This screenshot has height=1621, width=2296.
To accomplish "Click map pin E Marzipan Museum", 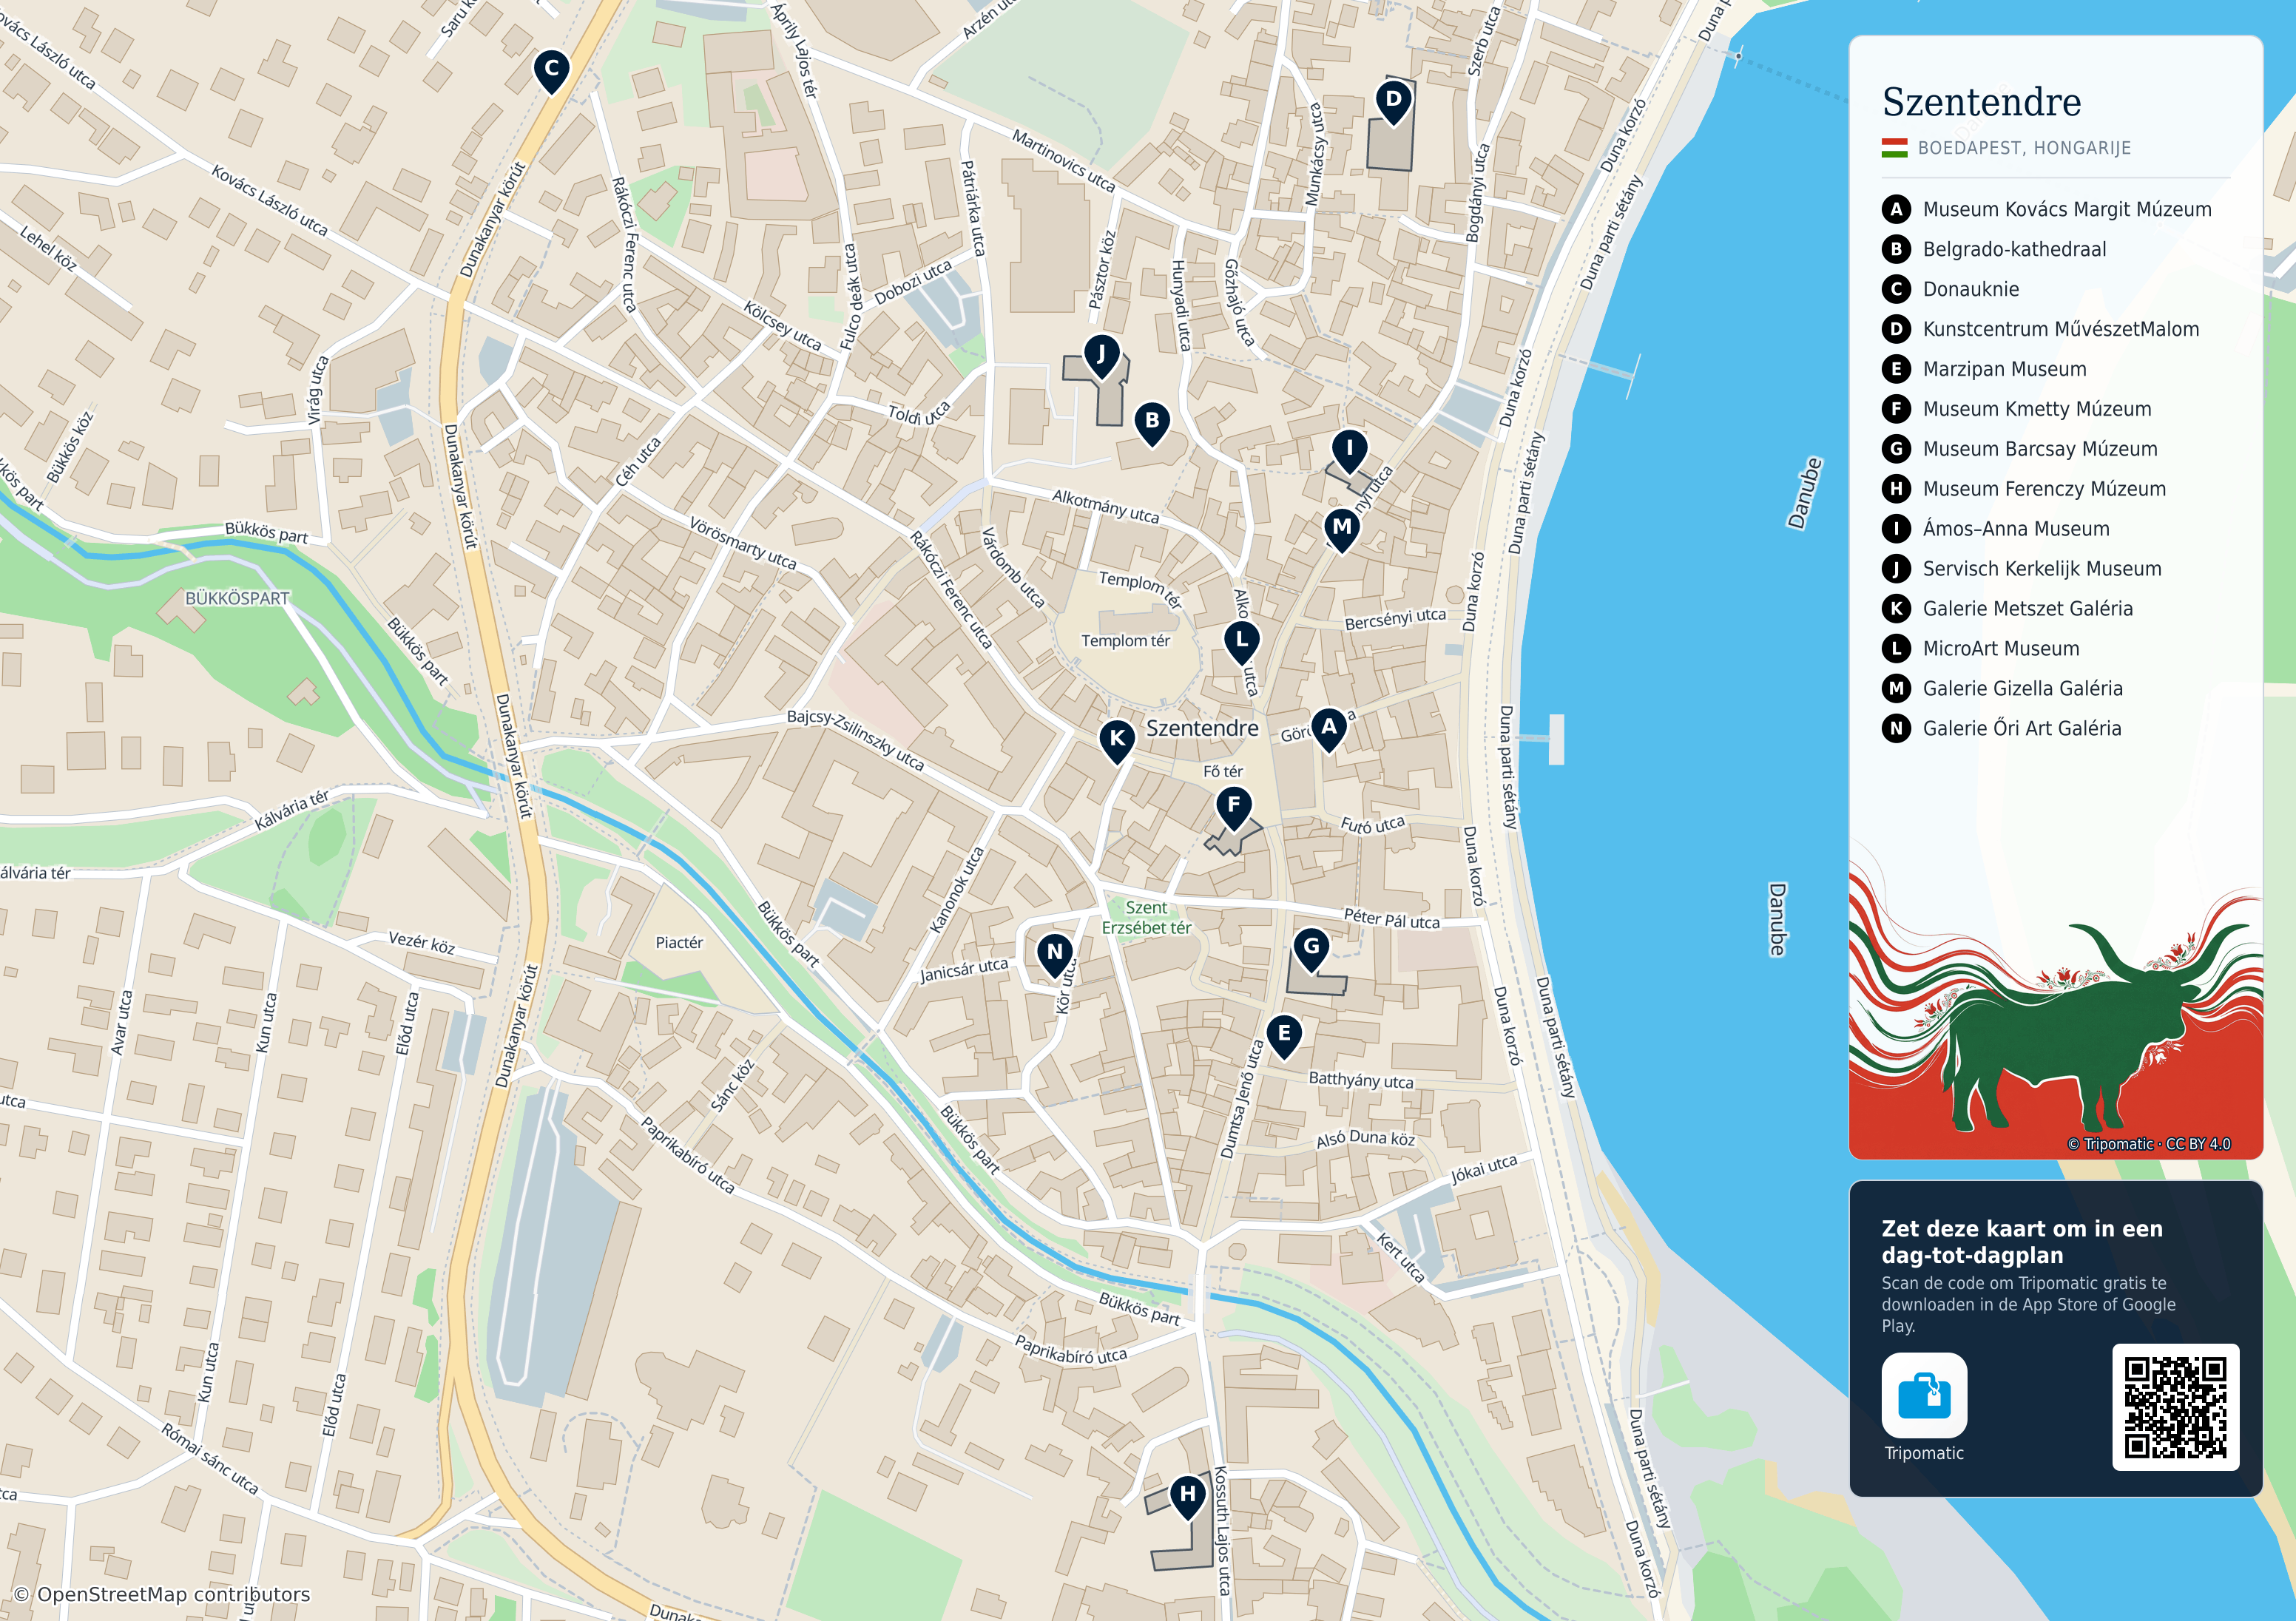I will coord(1284,1036).
